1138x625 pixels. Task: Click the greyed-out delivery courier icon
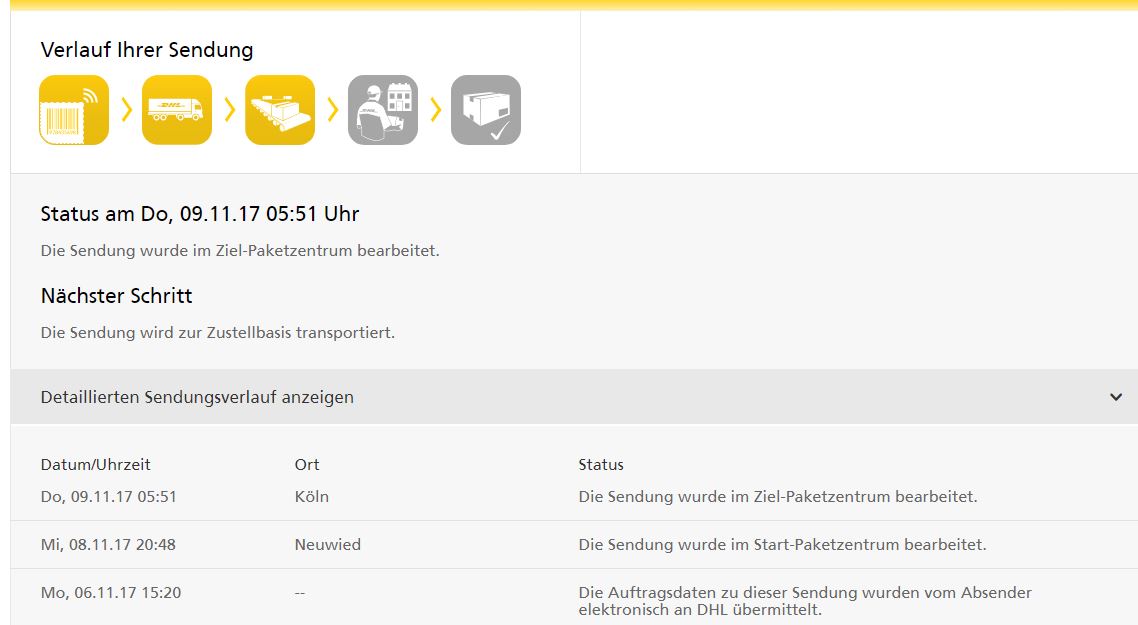pyautogui.click(x=383, y=110)
